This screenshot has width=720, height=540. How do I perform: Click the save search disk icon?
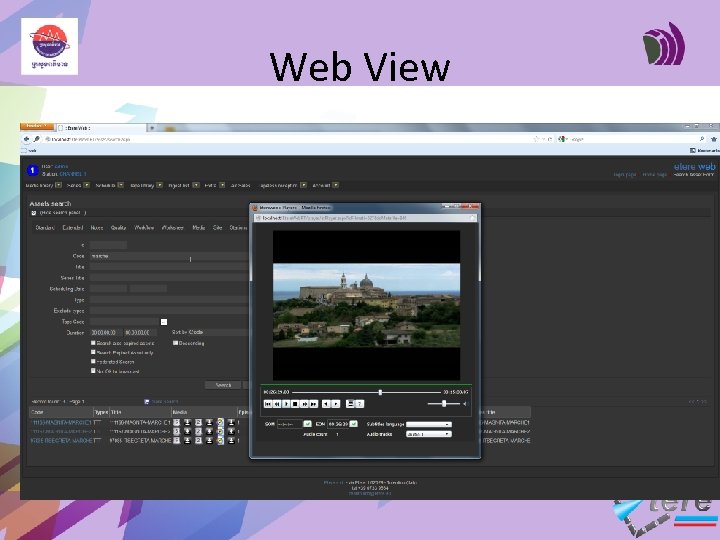pos(146,402)
